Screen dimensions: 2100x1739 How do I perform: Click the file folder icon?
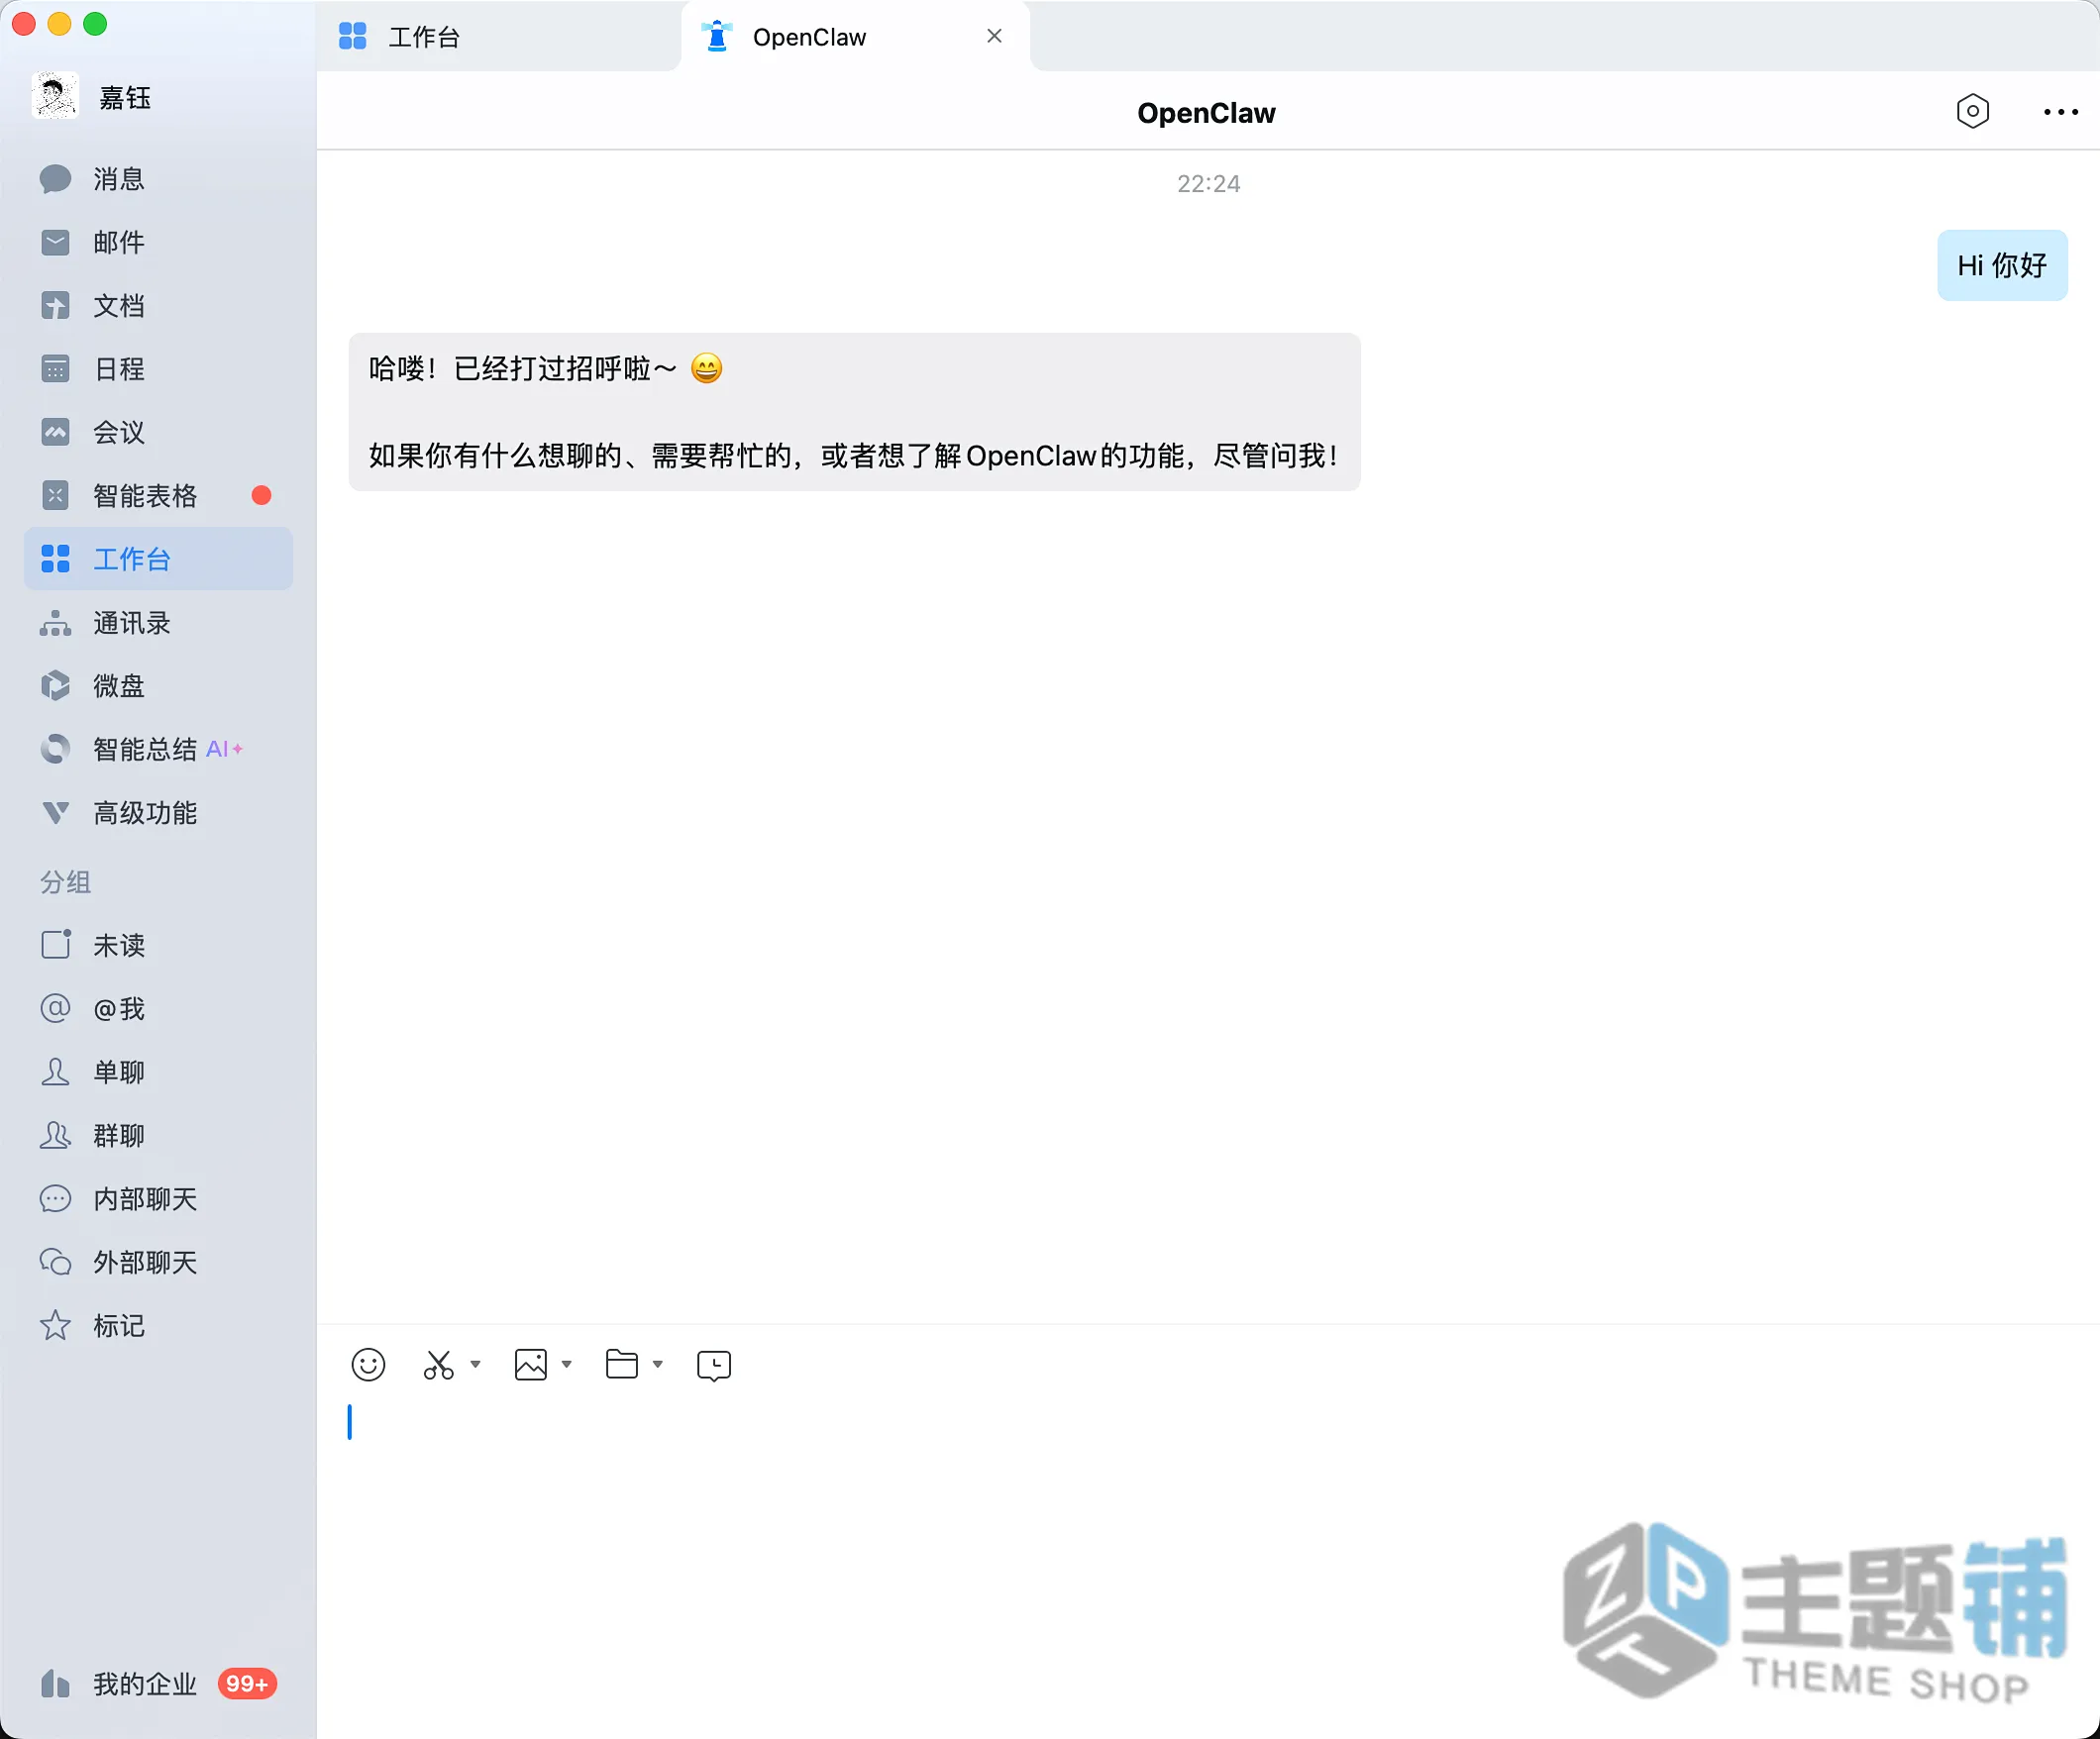click(622, 1365)
